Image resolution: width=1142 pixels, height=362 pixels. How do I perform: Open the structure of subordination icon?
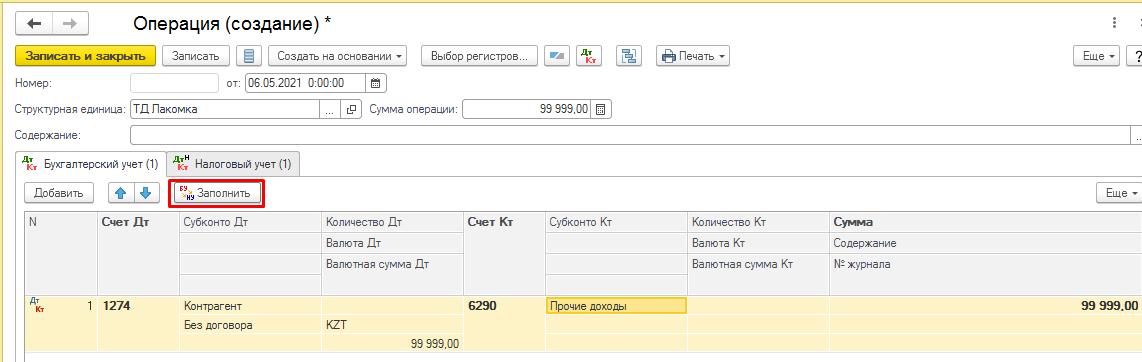(629, 56)
